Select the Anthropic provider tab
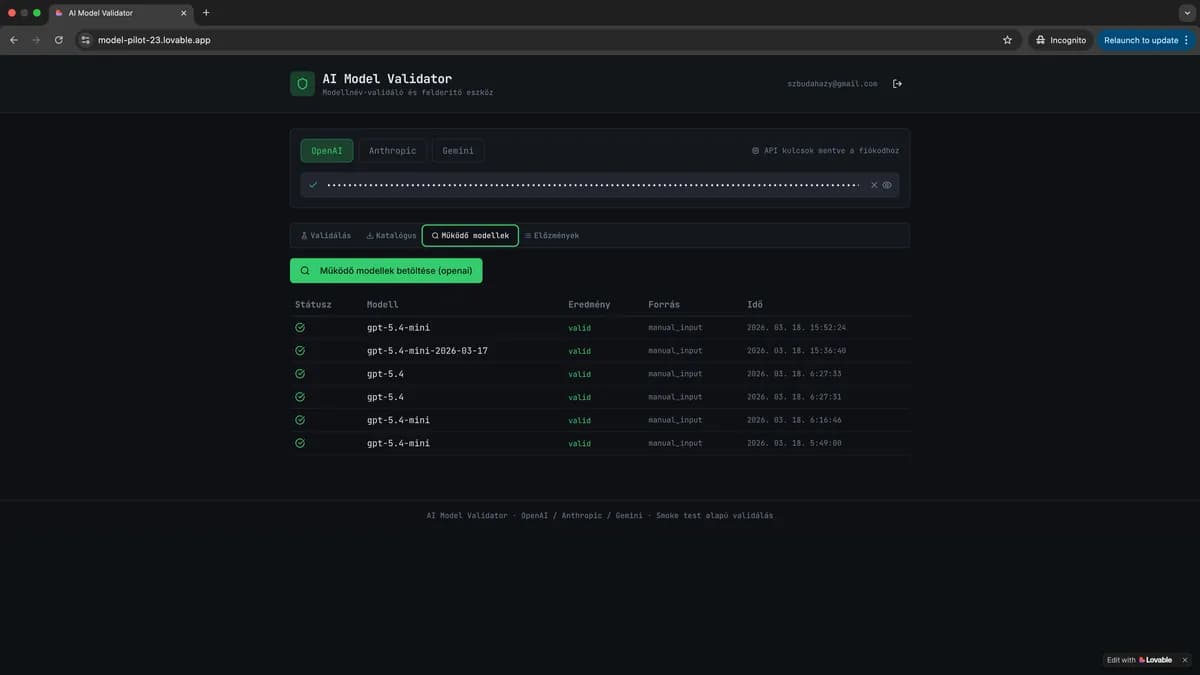 pyautogui.click(x=392, y=151)
